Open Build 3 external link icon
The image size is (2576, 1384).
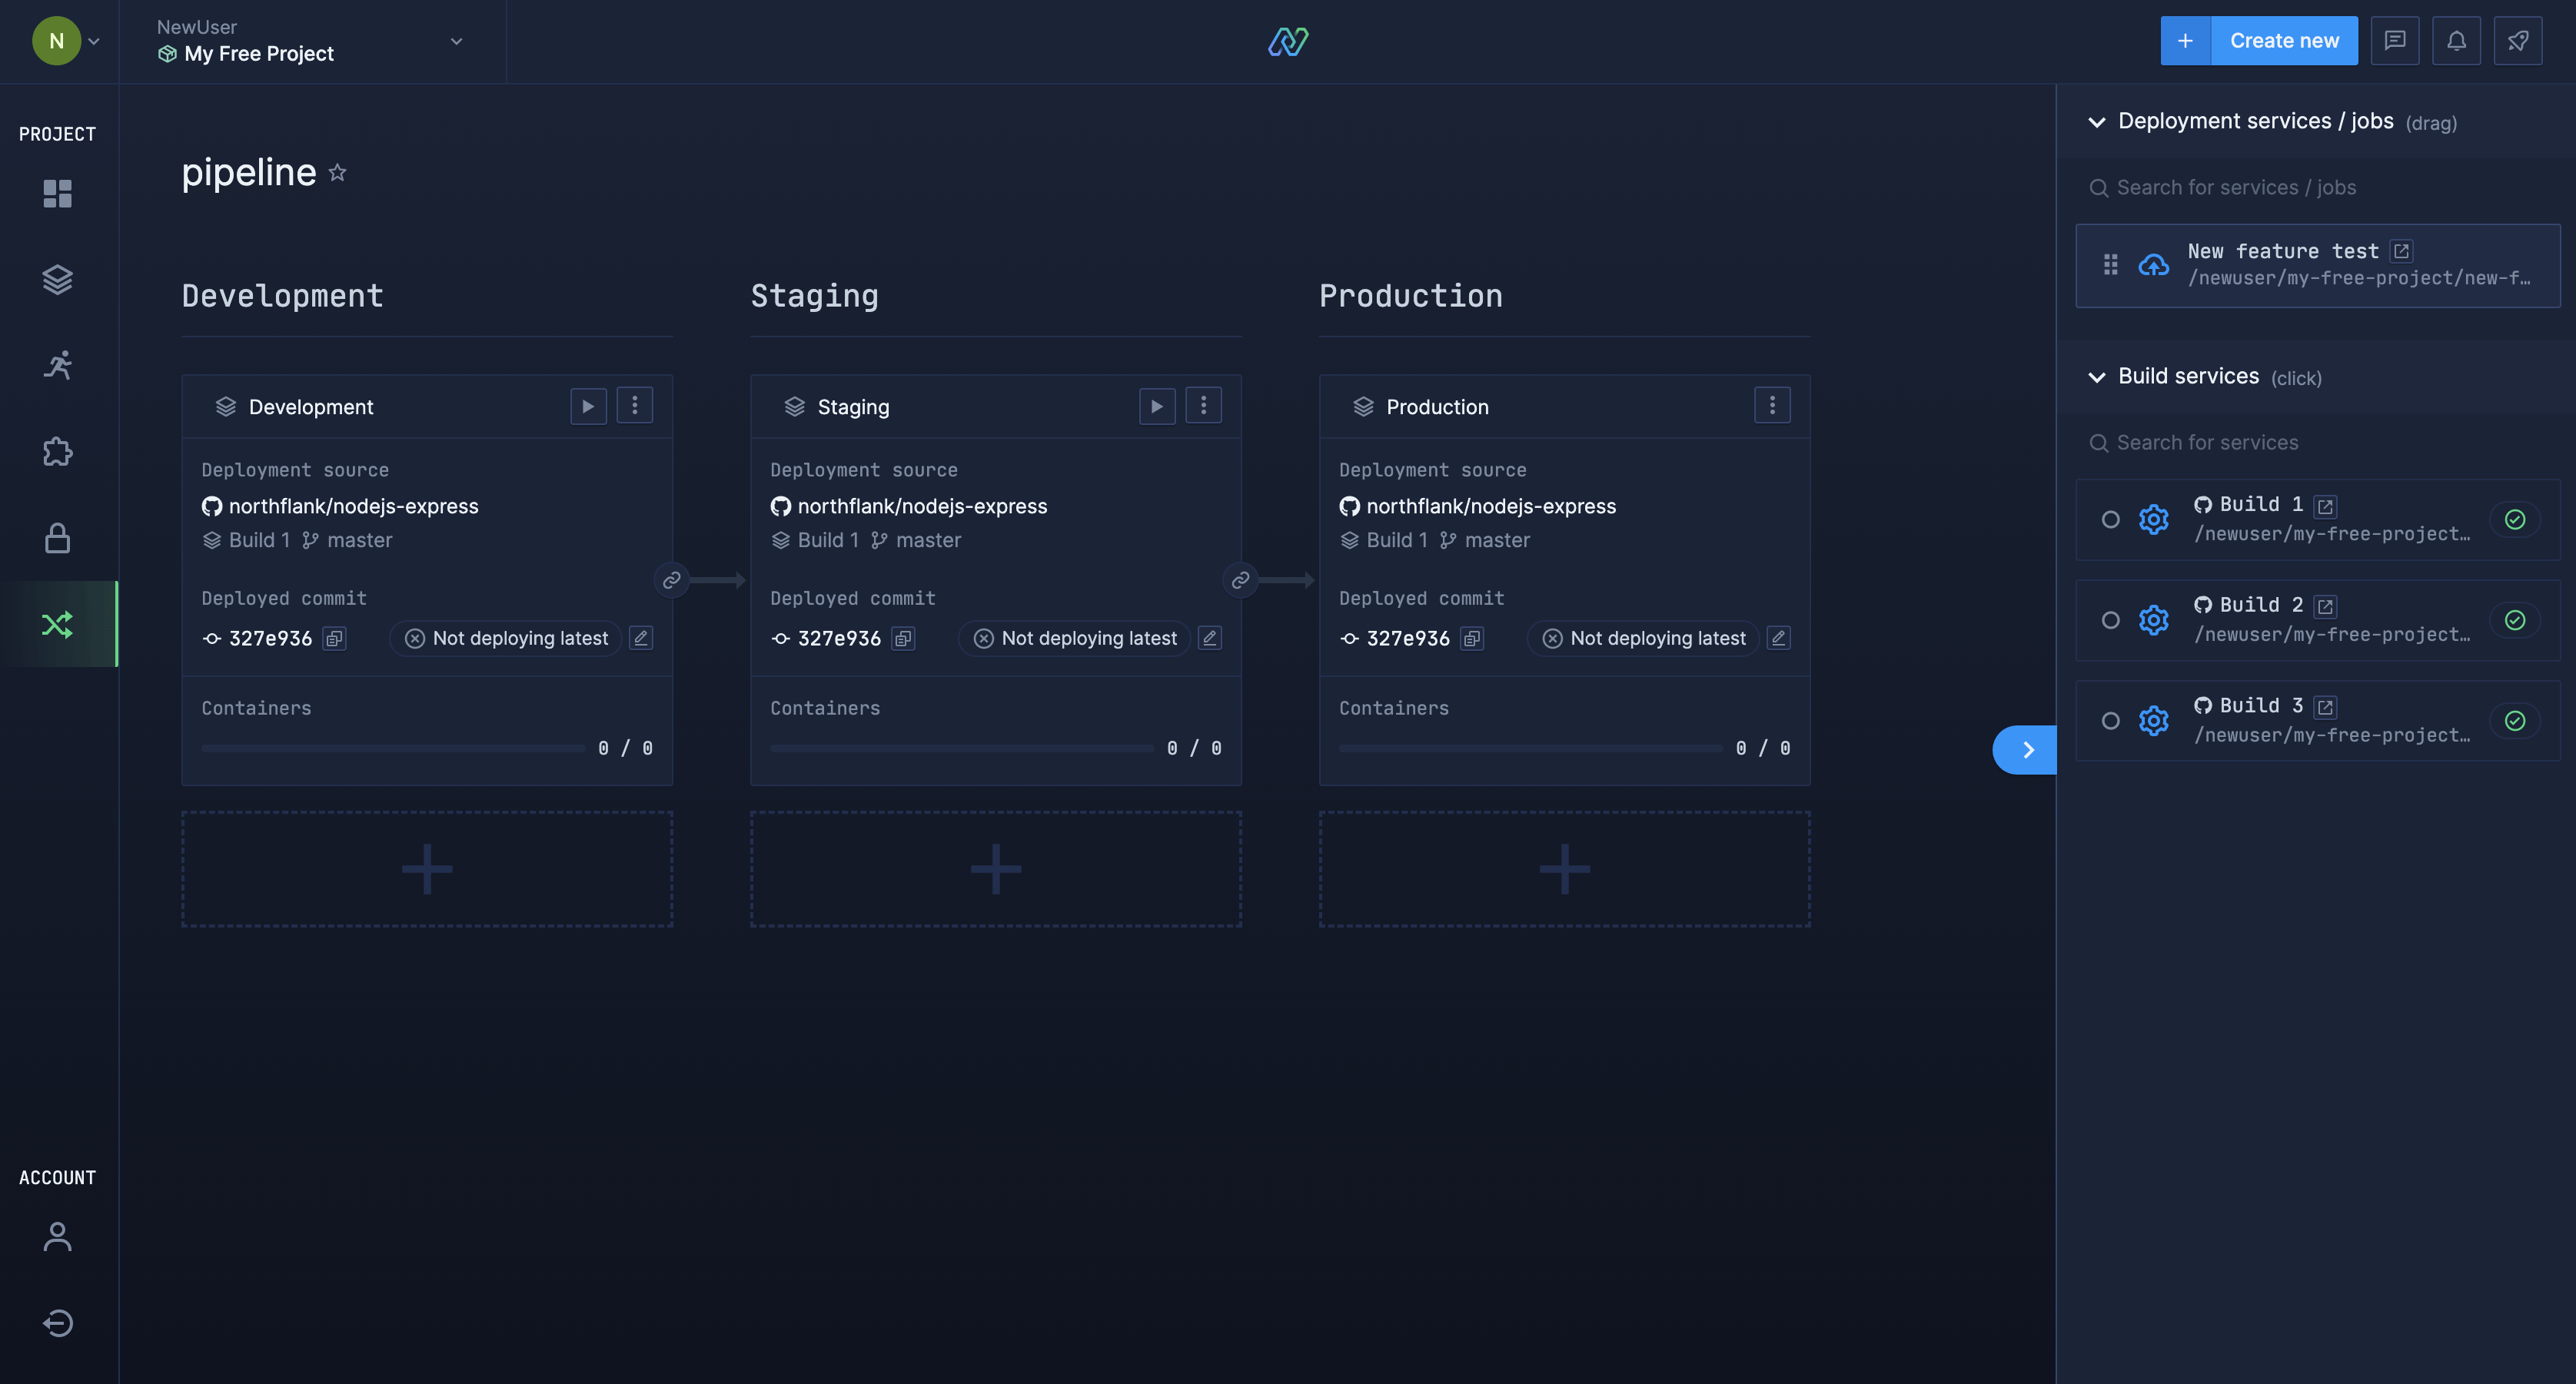pos(2326,707)
